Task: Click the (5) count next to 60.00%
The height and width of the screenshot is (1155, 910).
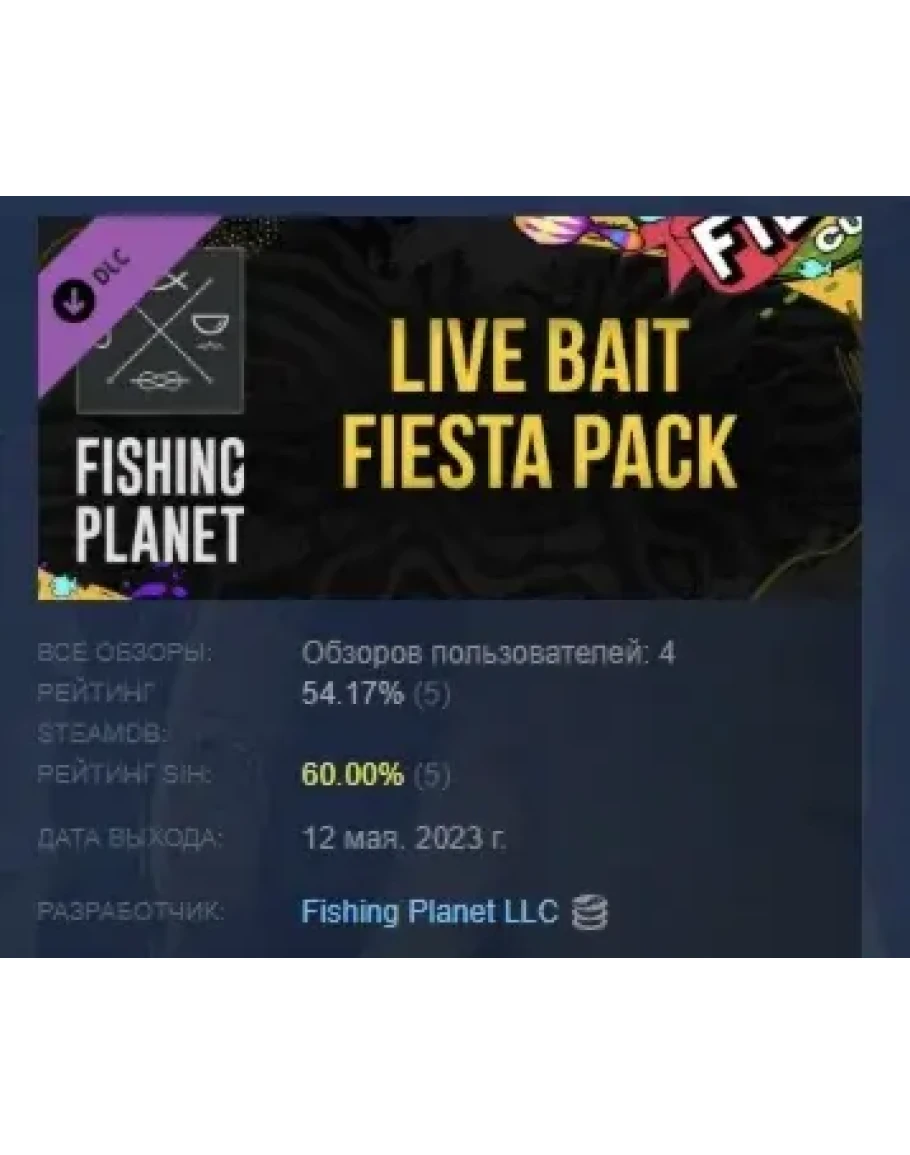Action: (432, 775)
